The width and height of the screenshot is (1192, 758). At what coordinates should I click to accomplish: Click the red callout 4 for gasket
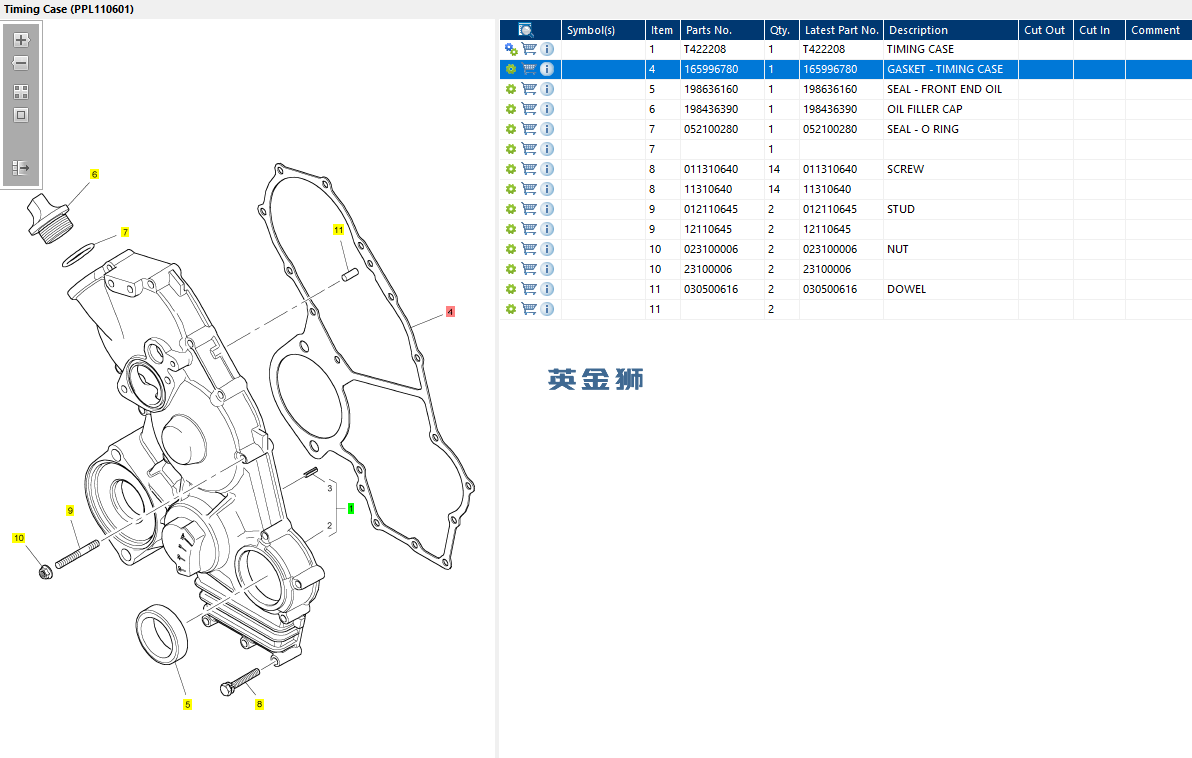tap(450, 312)
